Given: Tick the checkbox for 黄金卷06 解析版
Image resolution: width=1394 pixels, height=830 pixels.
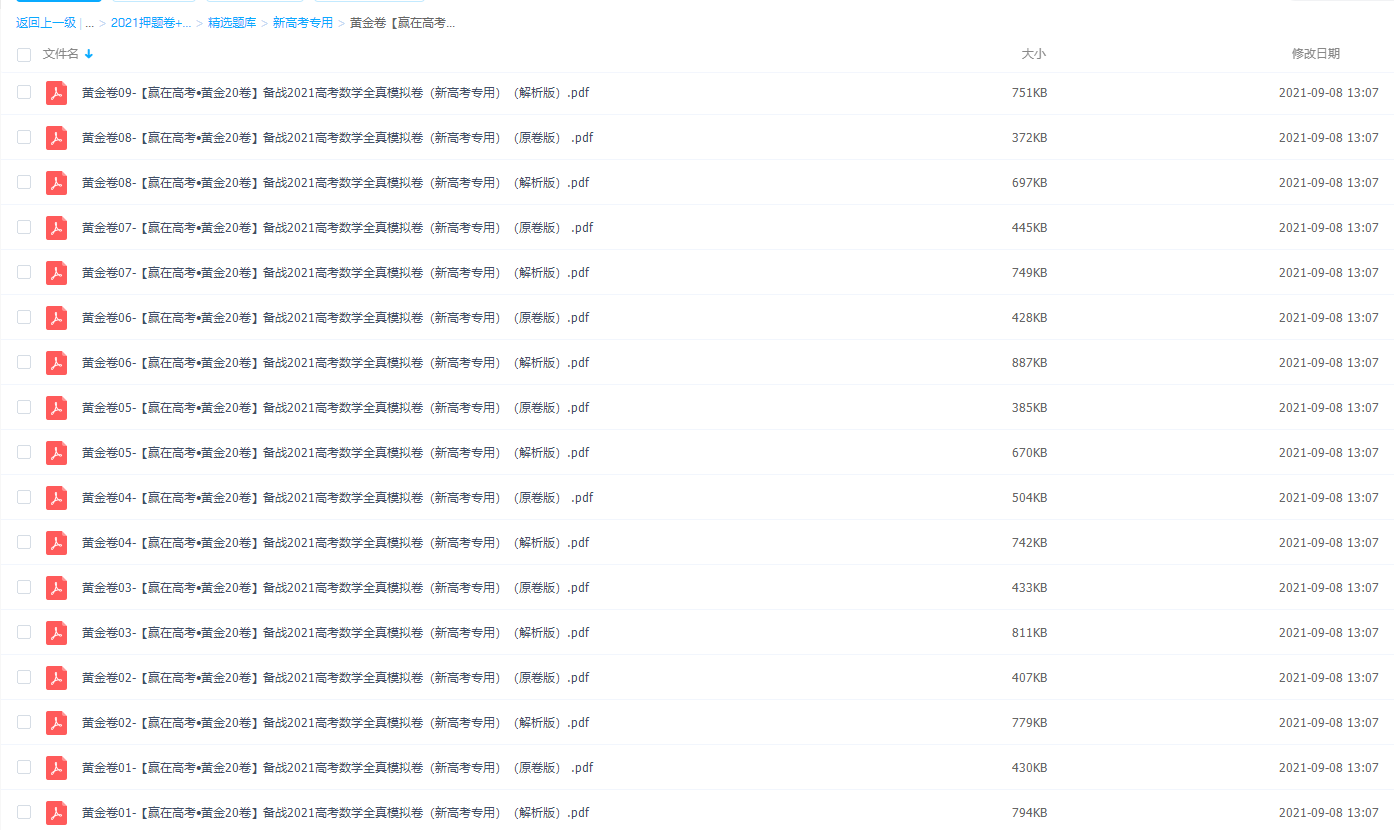Looking at the screenshot, I should (x=24, y=362).
